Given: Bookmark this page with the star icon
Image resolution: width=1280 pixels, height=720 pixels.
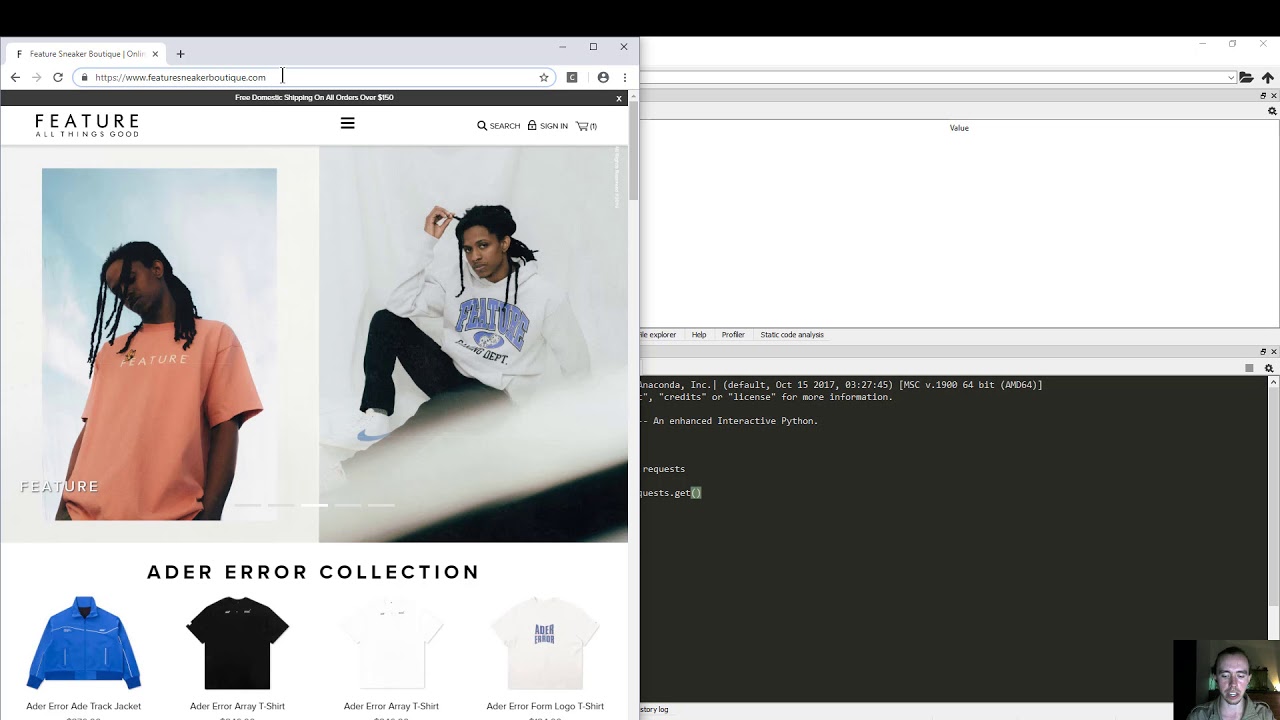Looking at the screenshot, I should 544,77.
